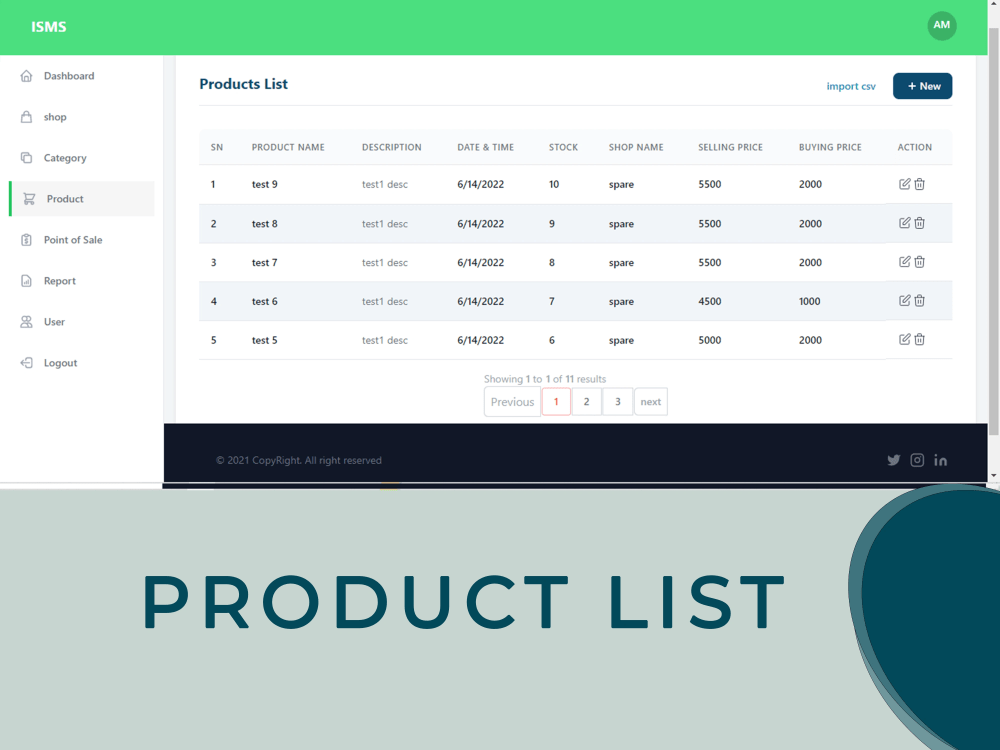This screenshot has width=1000, height=750.
Task: Go to pagination page 2
Action: [x=586, y=401]
